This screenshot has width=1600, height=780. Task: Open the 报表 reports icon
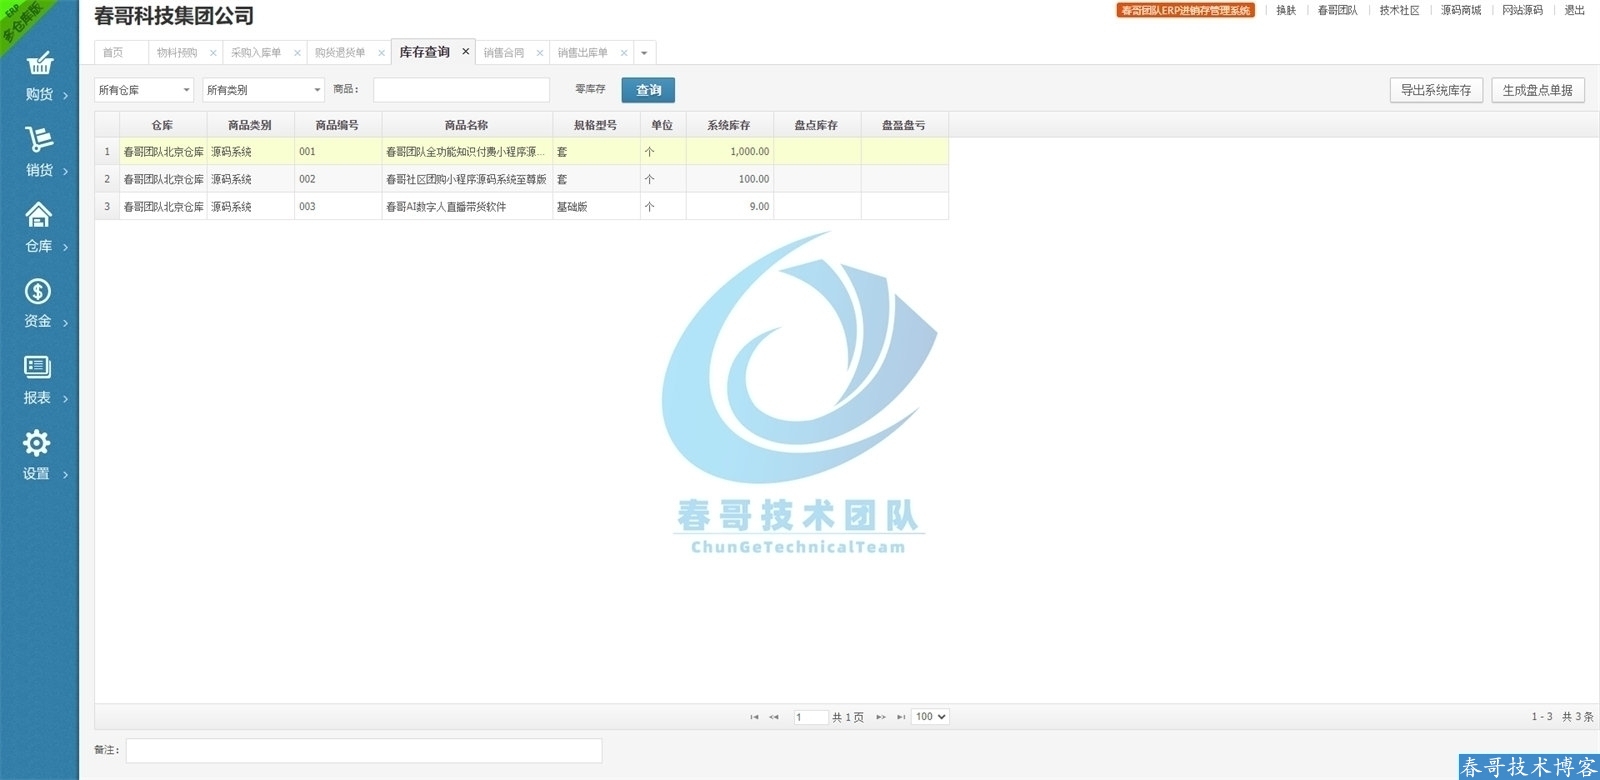37,367
